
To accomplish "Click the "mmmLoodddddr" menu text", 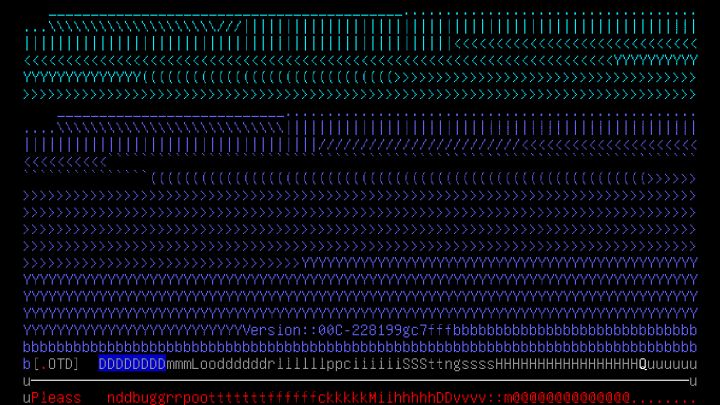I will point(221,364).
